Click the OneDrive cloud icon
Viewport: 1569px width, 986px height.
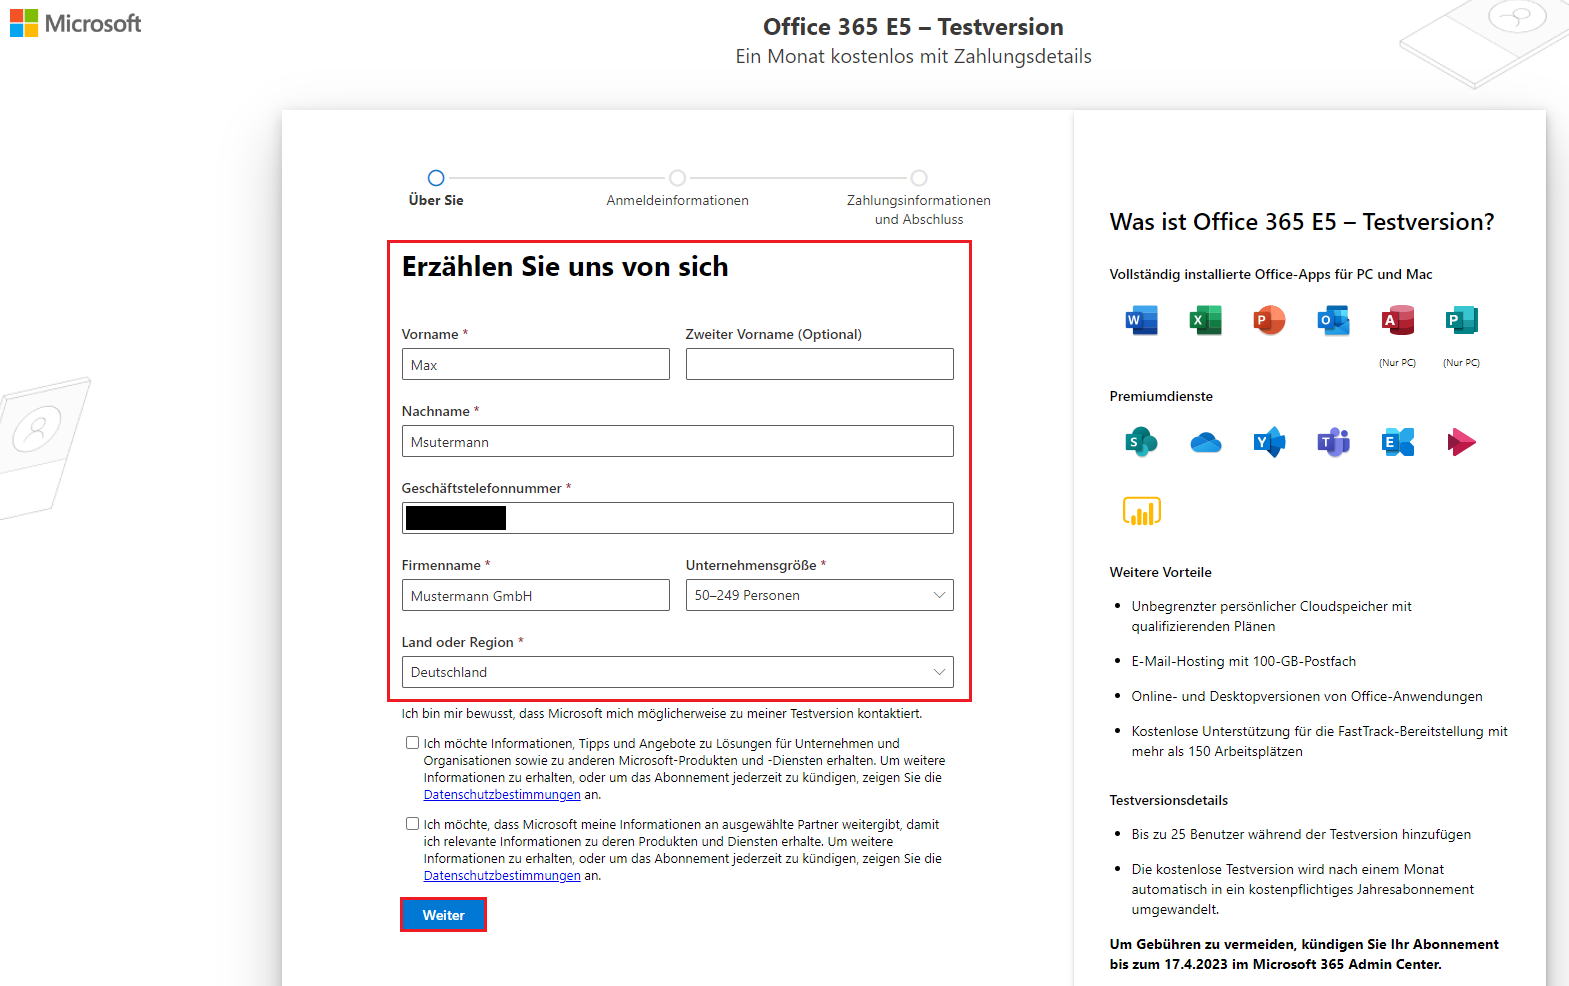click(1205, 442)
